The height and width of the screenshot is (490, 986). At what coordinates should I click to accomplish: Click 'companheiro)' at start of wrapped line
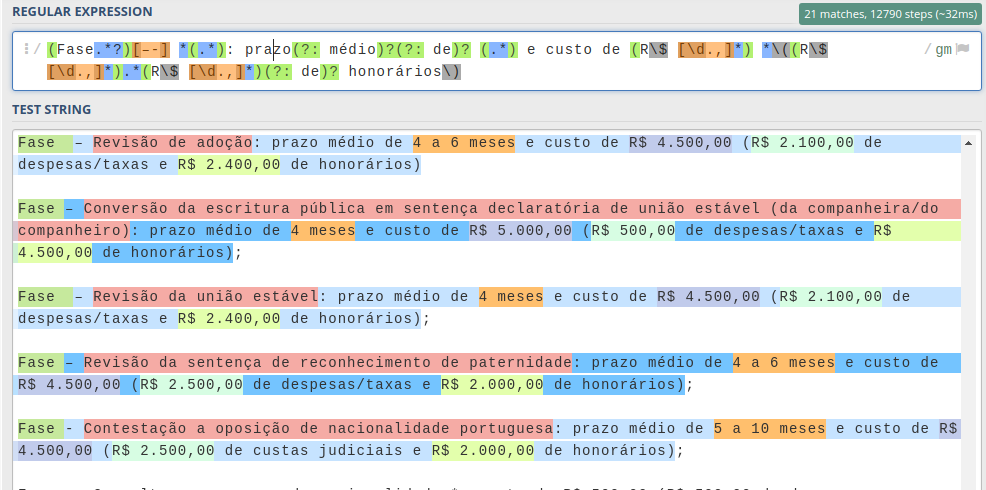pos(74,230)
